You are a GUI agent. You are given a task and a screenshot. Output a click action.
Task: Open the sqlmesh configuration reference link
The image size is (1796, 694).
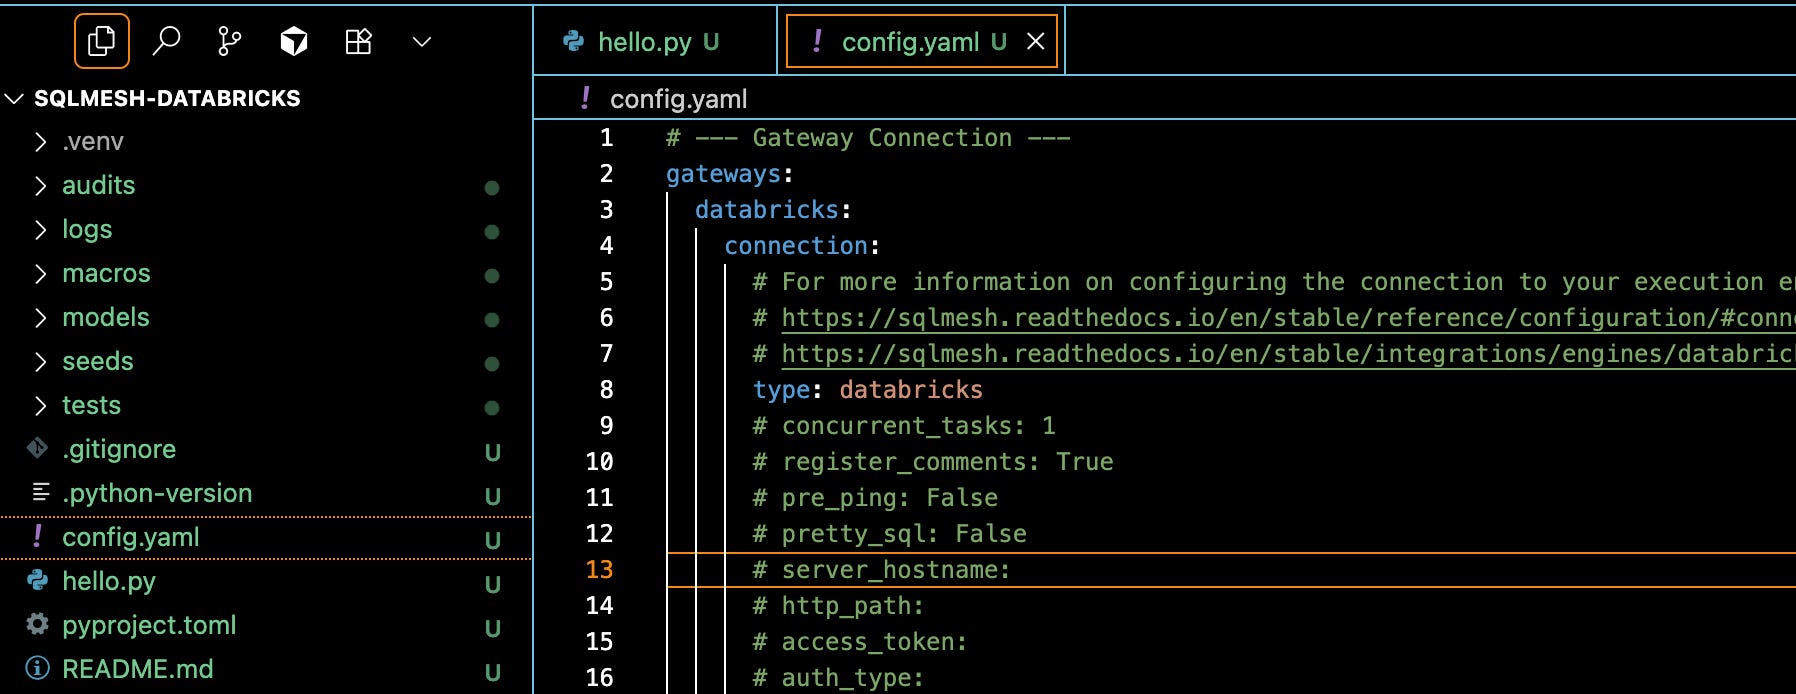[1288, 318]
